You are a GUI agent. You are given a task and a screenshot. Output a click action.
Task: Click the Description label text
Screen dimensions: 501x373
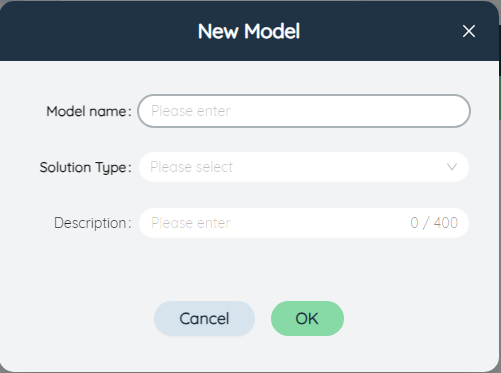(x=93, y=223)
